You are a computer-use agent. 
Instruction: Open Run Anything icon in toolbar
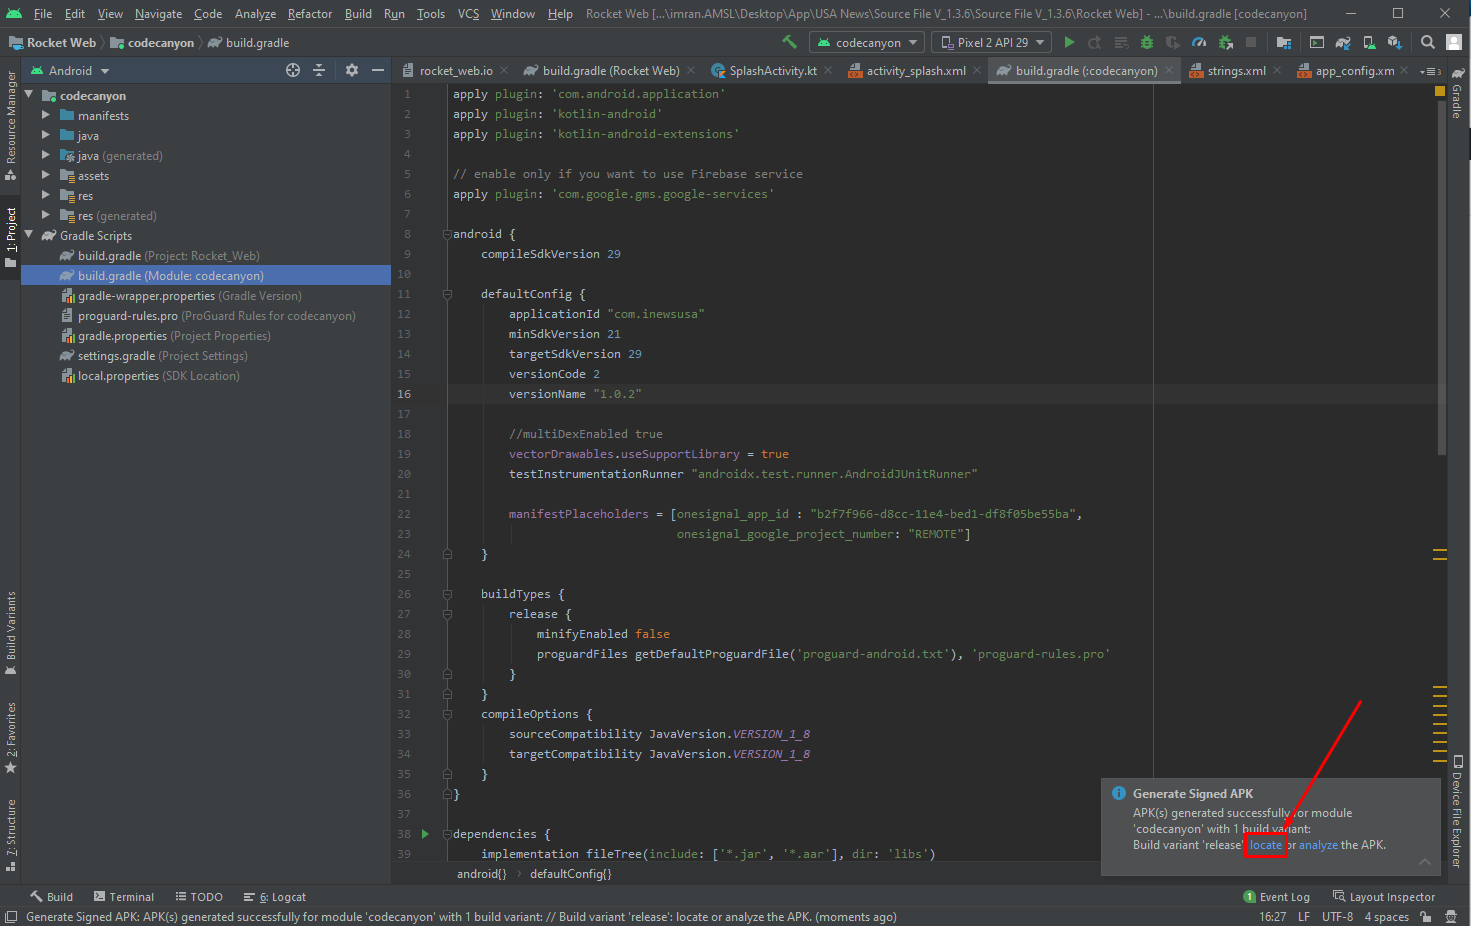pyautogui.click(x=1317, y=42)
